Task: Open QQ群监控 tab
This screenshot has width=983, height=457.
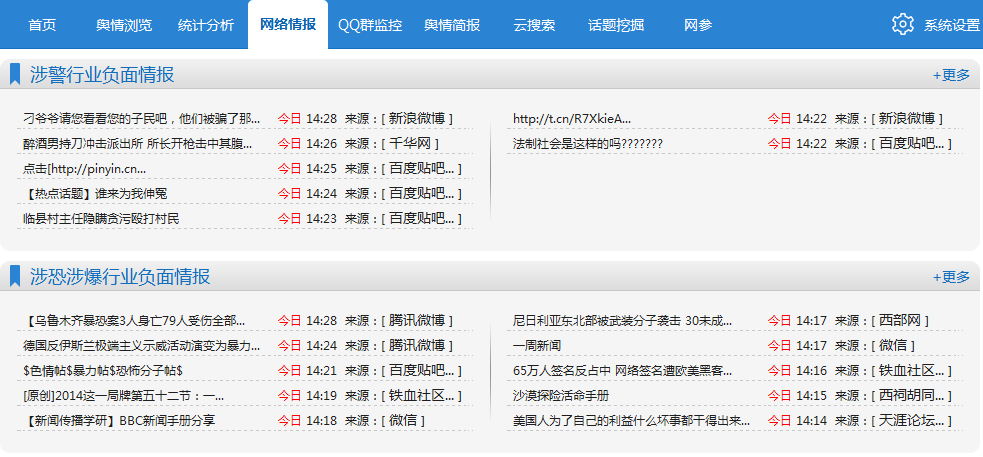Action: tap(370, 25)
